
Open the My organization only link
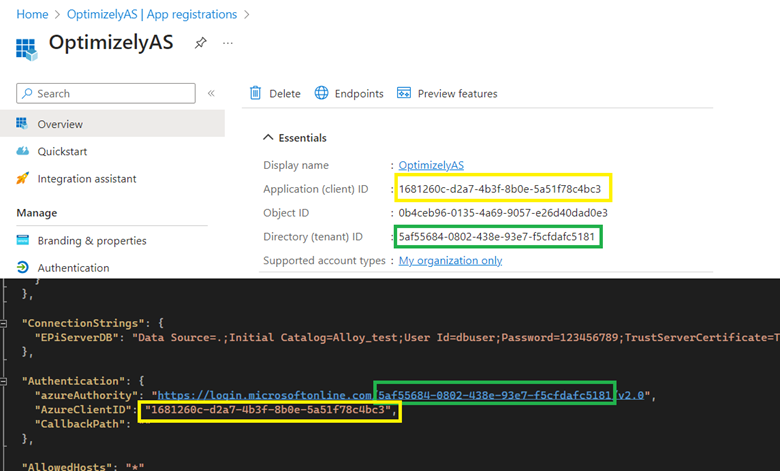click(x=450, y=261)
